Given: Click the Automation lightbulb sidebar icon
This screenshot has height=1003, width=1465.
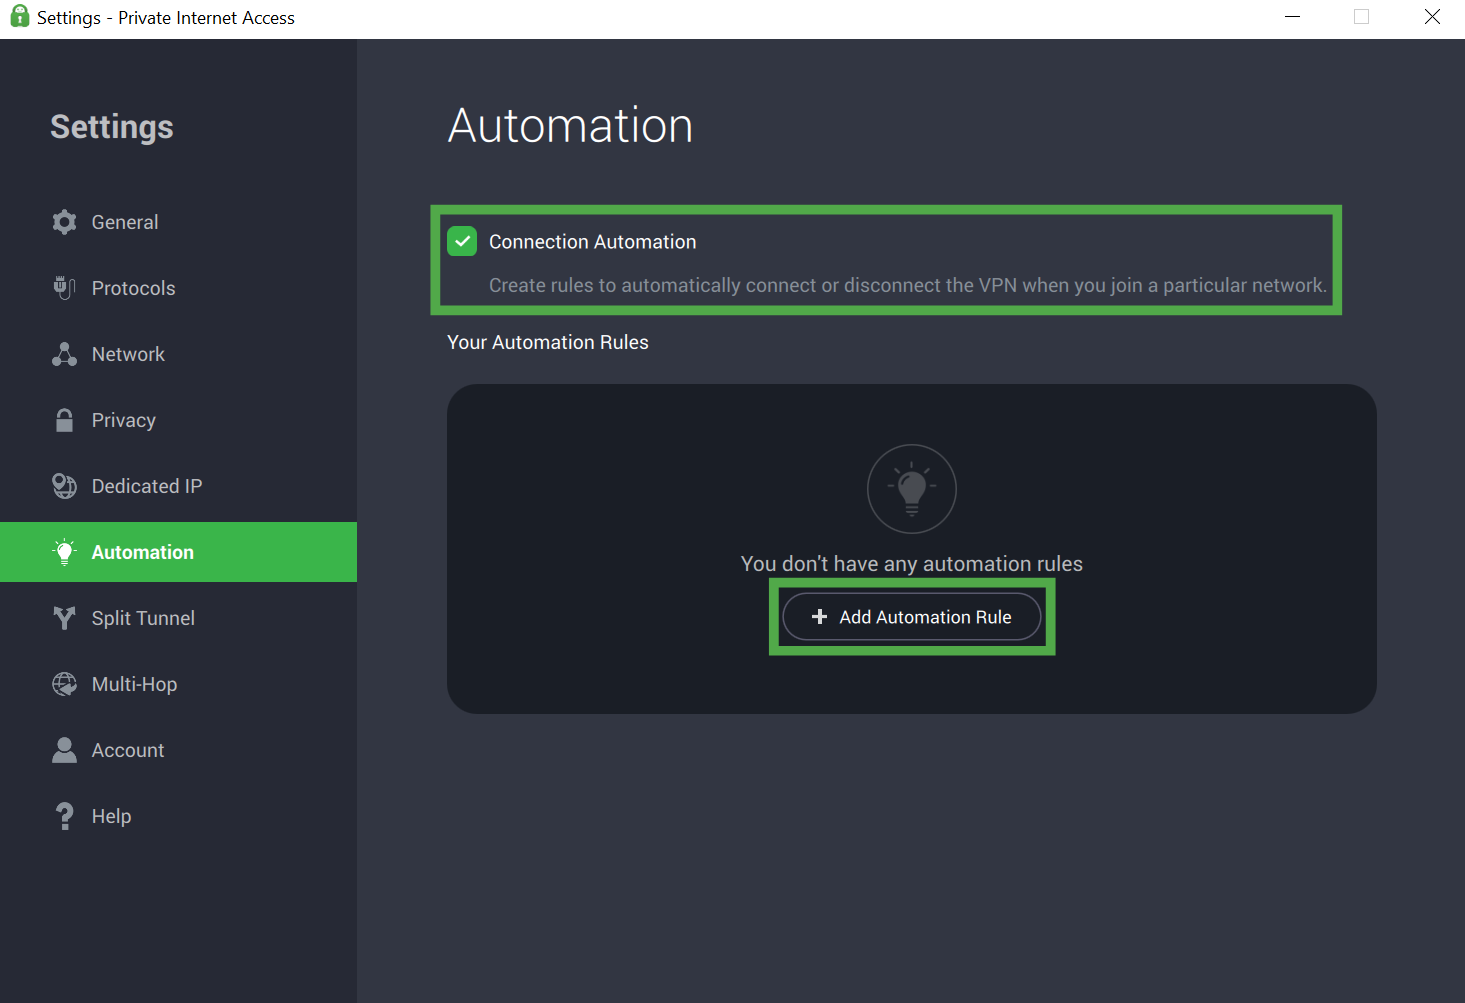Looking at the screenshot, I should 65,552.
